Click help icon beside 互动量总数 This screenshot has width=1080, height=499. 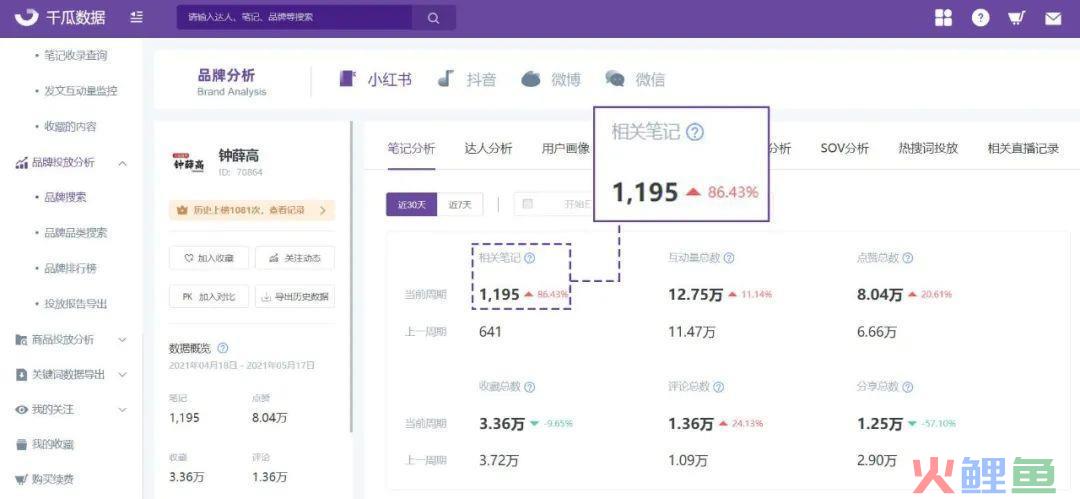point(729,258)
